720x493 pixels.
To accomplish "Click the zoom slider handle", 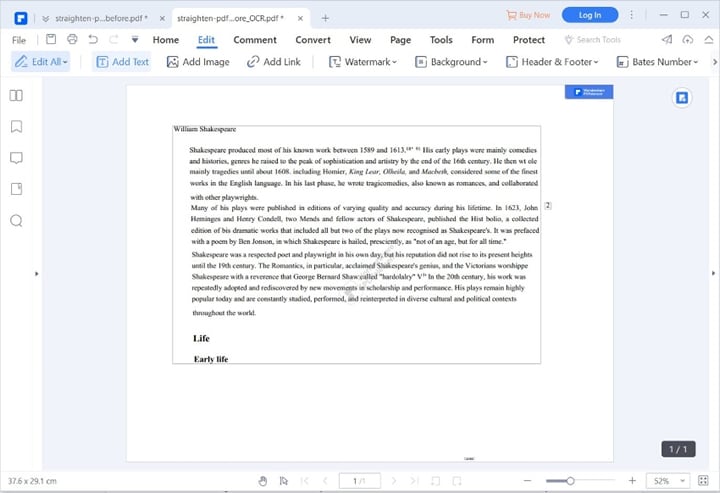I will 570,481.
